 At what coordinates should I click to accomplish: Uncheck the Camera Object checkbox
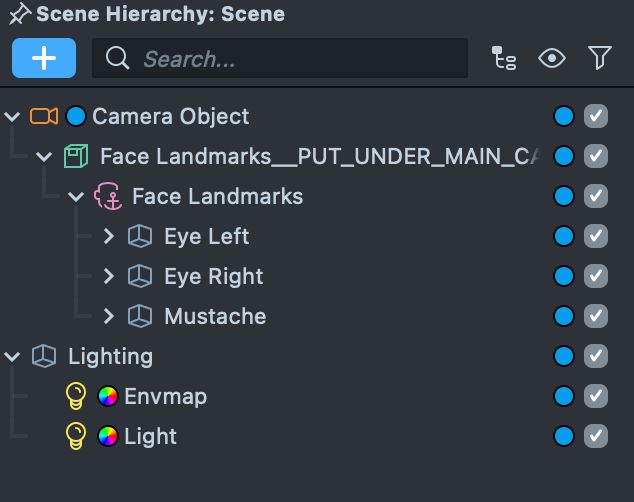[x=596, y=116]
